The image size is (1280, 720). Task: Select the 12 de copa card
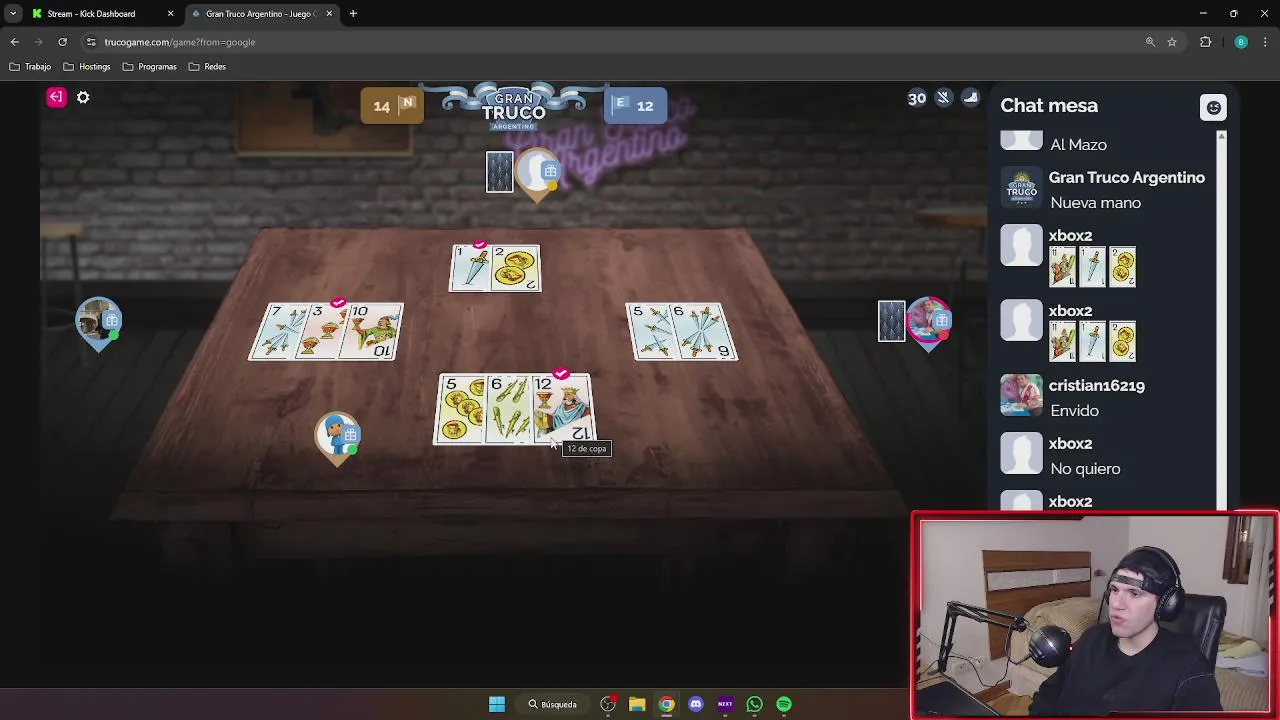pyautogui.click(x=564, y=409)
